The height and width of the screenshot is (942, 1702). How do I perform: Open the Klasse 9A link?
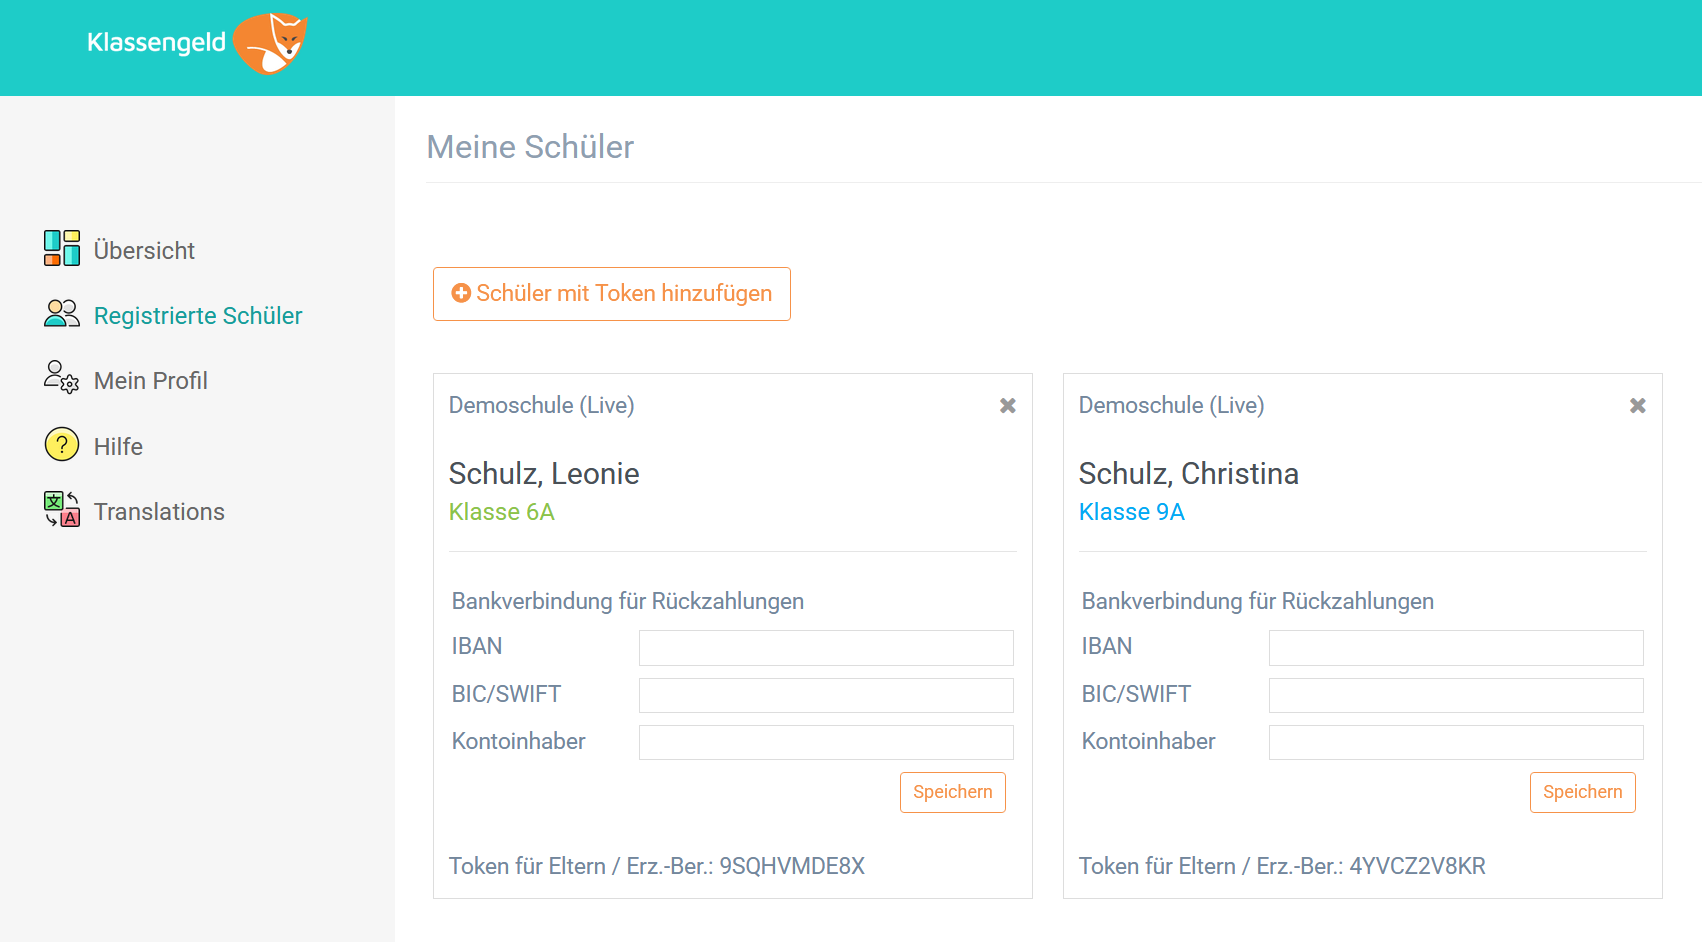point(1131,512)
